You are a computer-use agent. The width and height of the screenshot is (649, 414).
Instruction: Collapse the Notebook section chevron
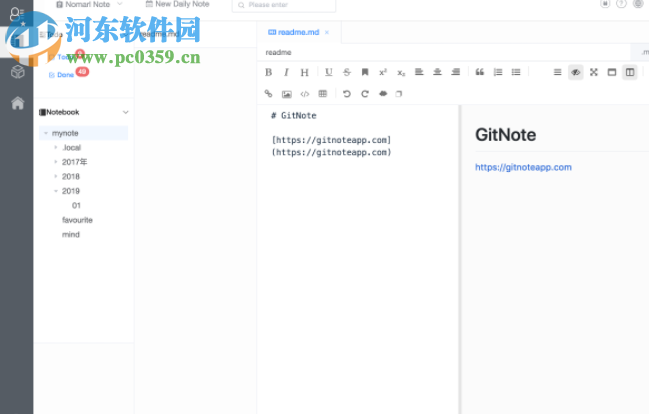click(x=125, y=112)
